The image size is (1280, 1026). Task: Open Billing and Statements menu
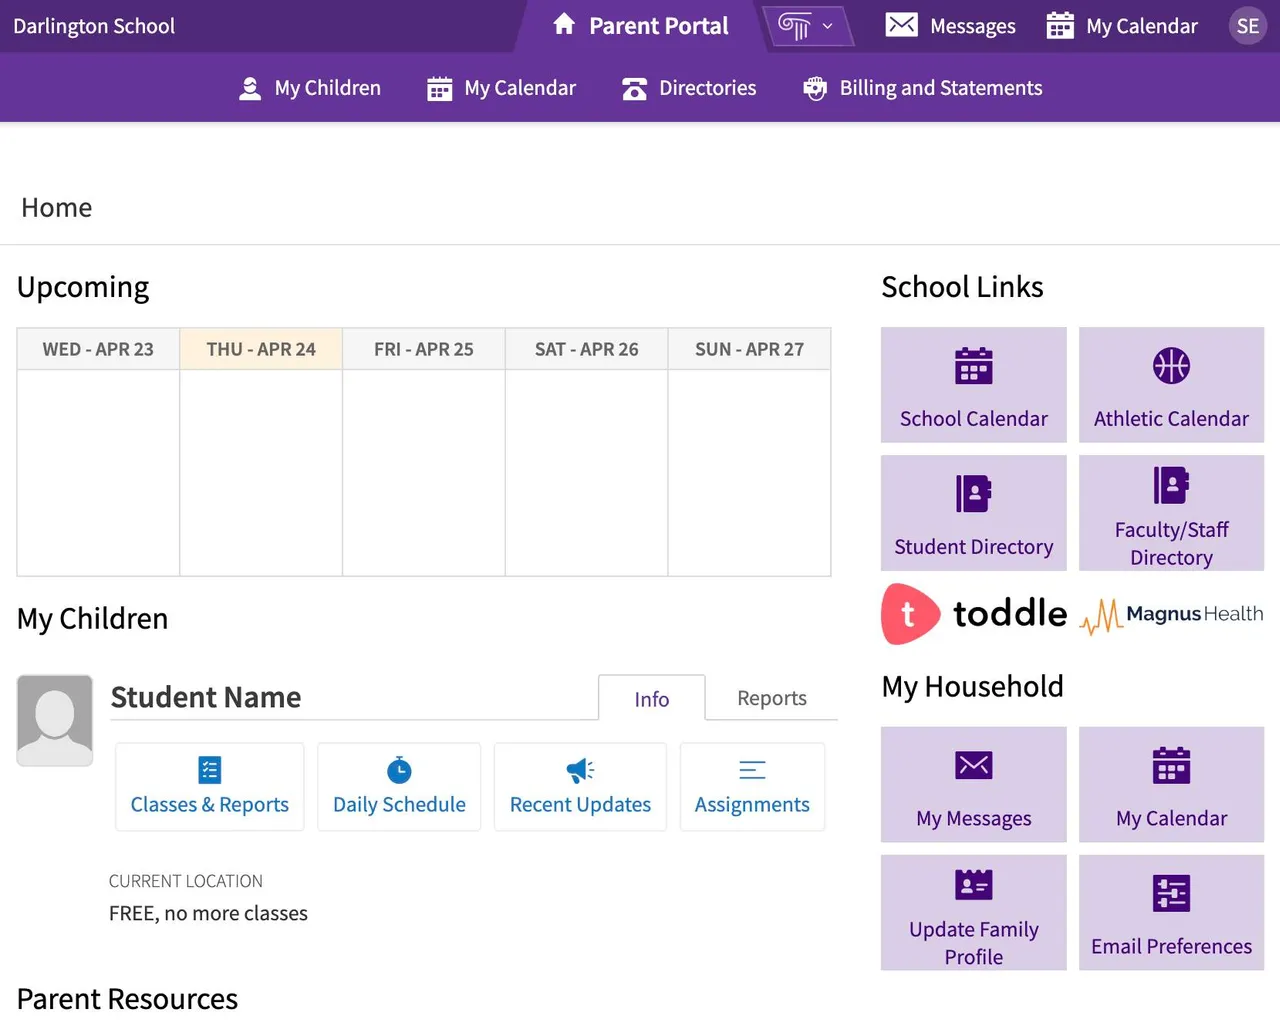coord(922,88)
